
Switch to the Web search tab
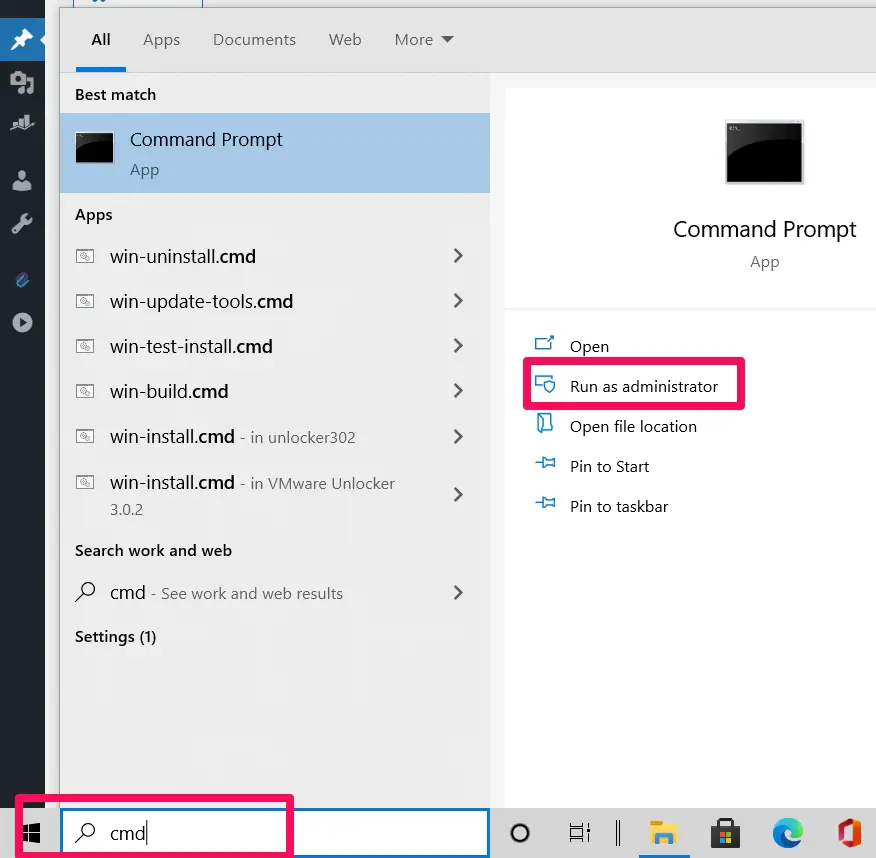(345, 40)
